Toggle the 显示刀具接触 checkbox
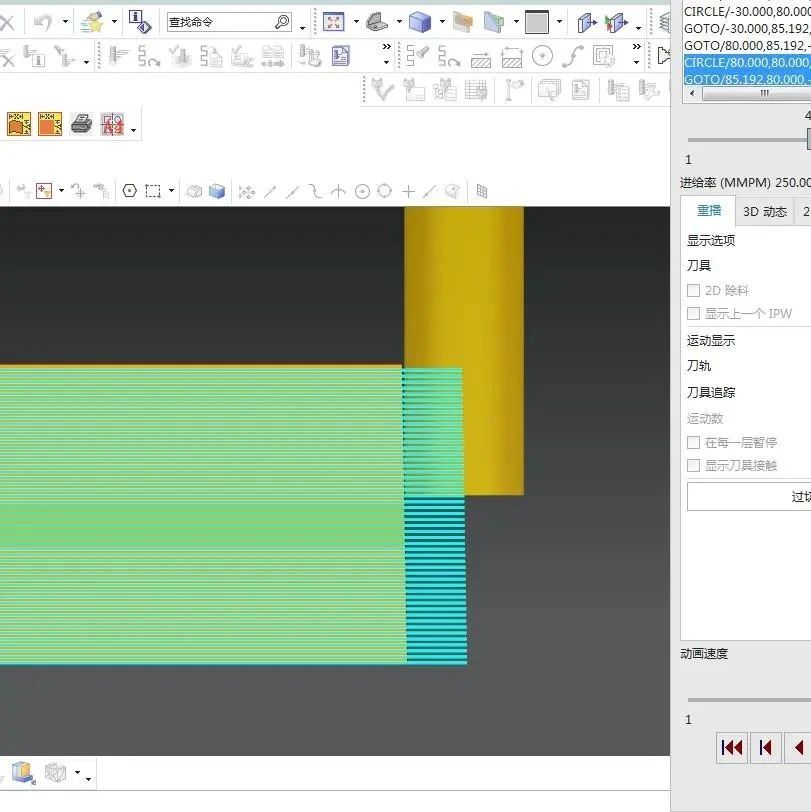The width and height of the screenshot is (811, 812). tap(693, 465)
